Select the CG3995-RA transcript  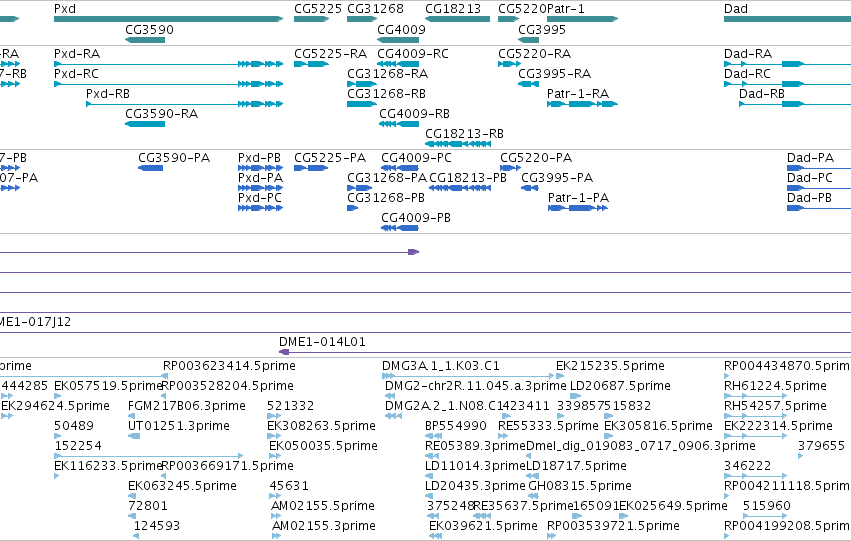[529, 84]
